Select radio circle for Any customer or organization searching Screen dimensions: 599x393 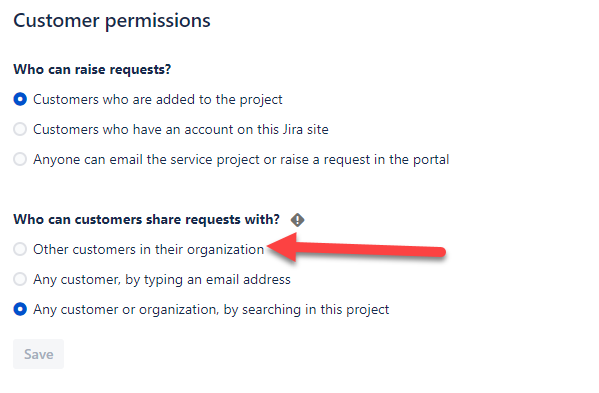click(20, 309)
